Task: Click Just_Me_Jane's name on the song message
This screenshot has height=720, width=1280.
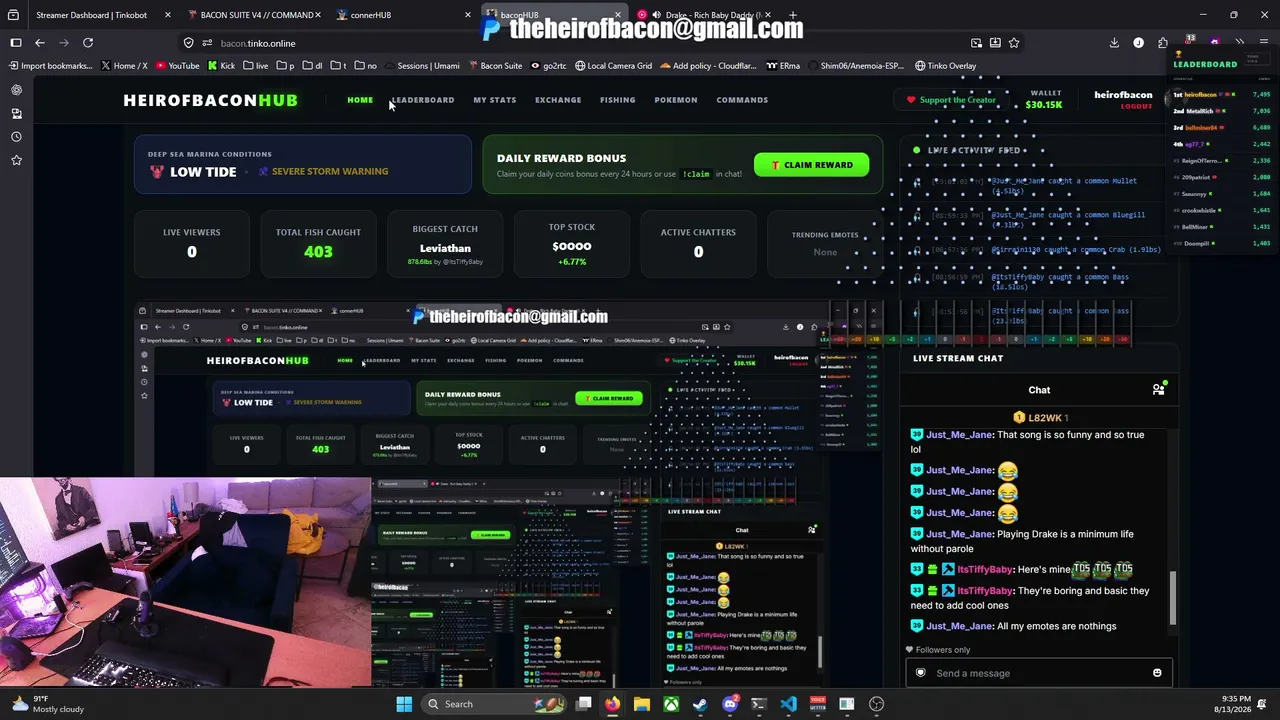Action: pos(959,435)
